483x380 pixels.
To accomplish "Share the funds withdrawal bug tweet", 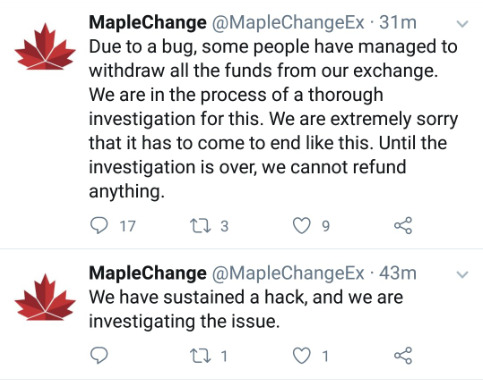I will (403, 226).
